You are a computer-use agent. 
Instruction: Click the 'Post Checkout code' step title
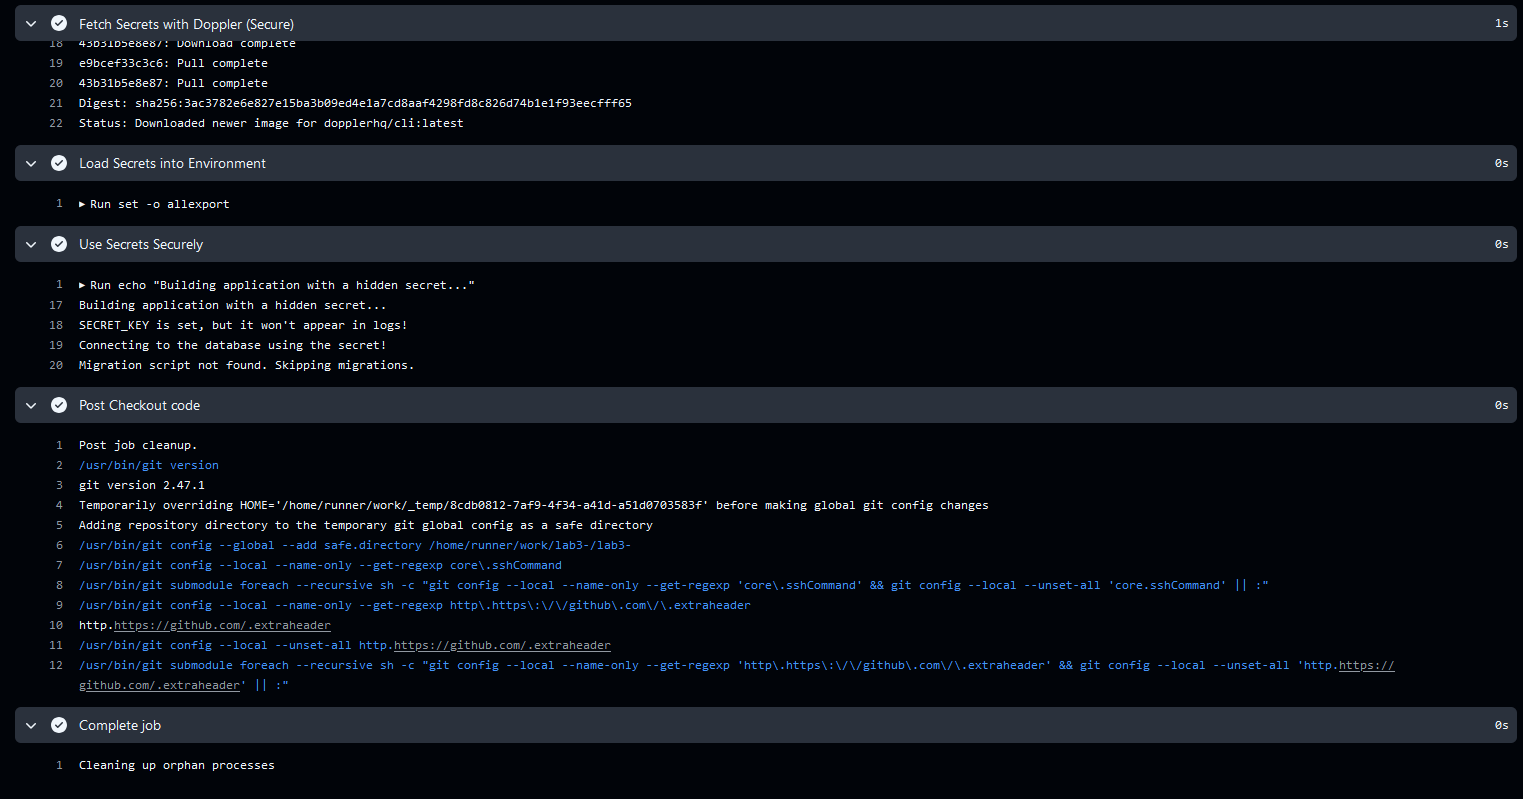point(139,405)
